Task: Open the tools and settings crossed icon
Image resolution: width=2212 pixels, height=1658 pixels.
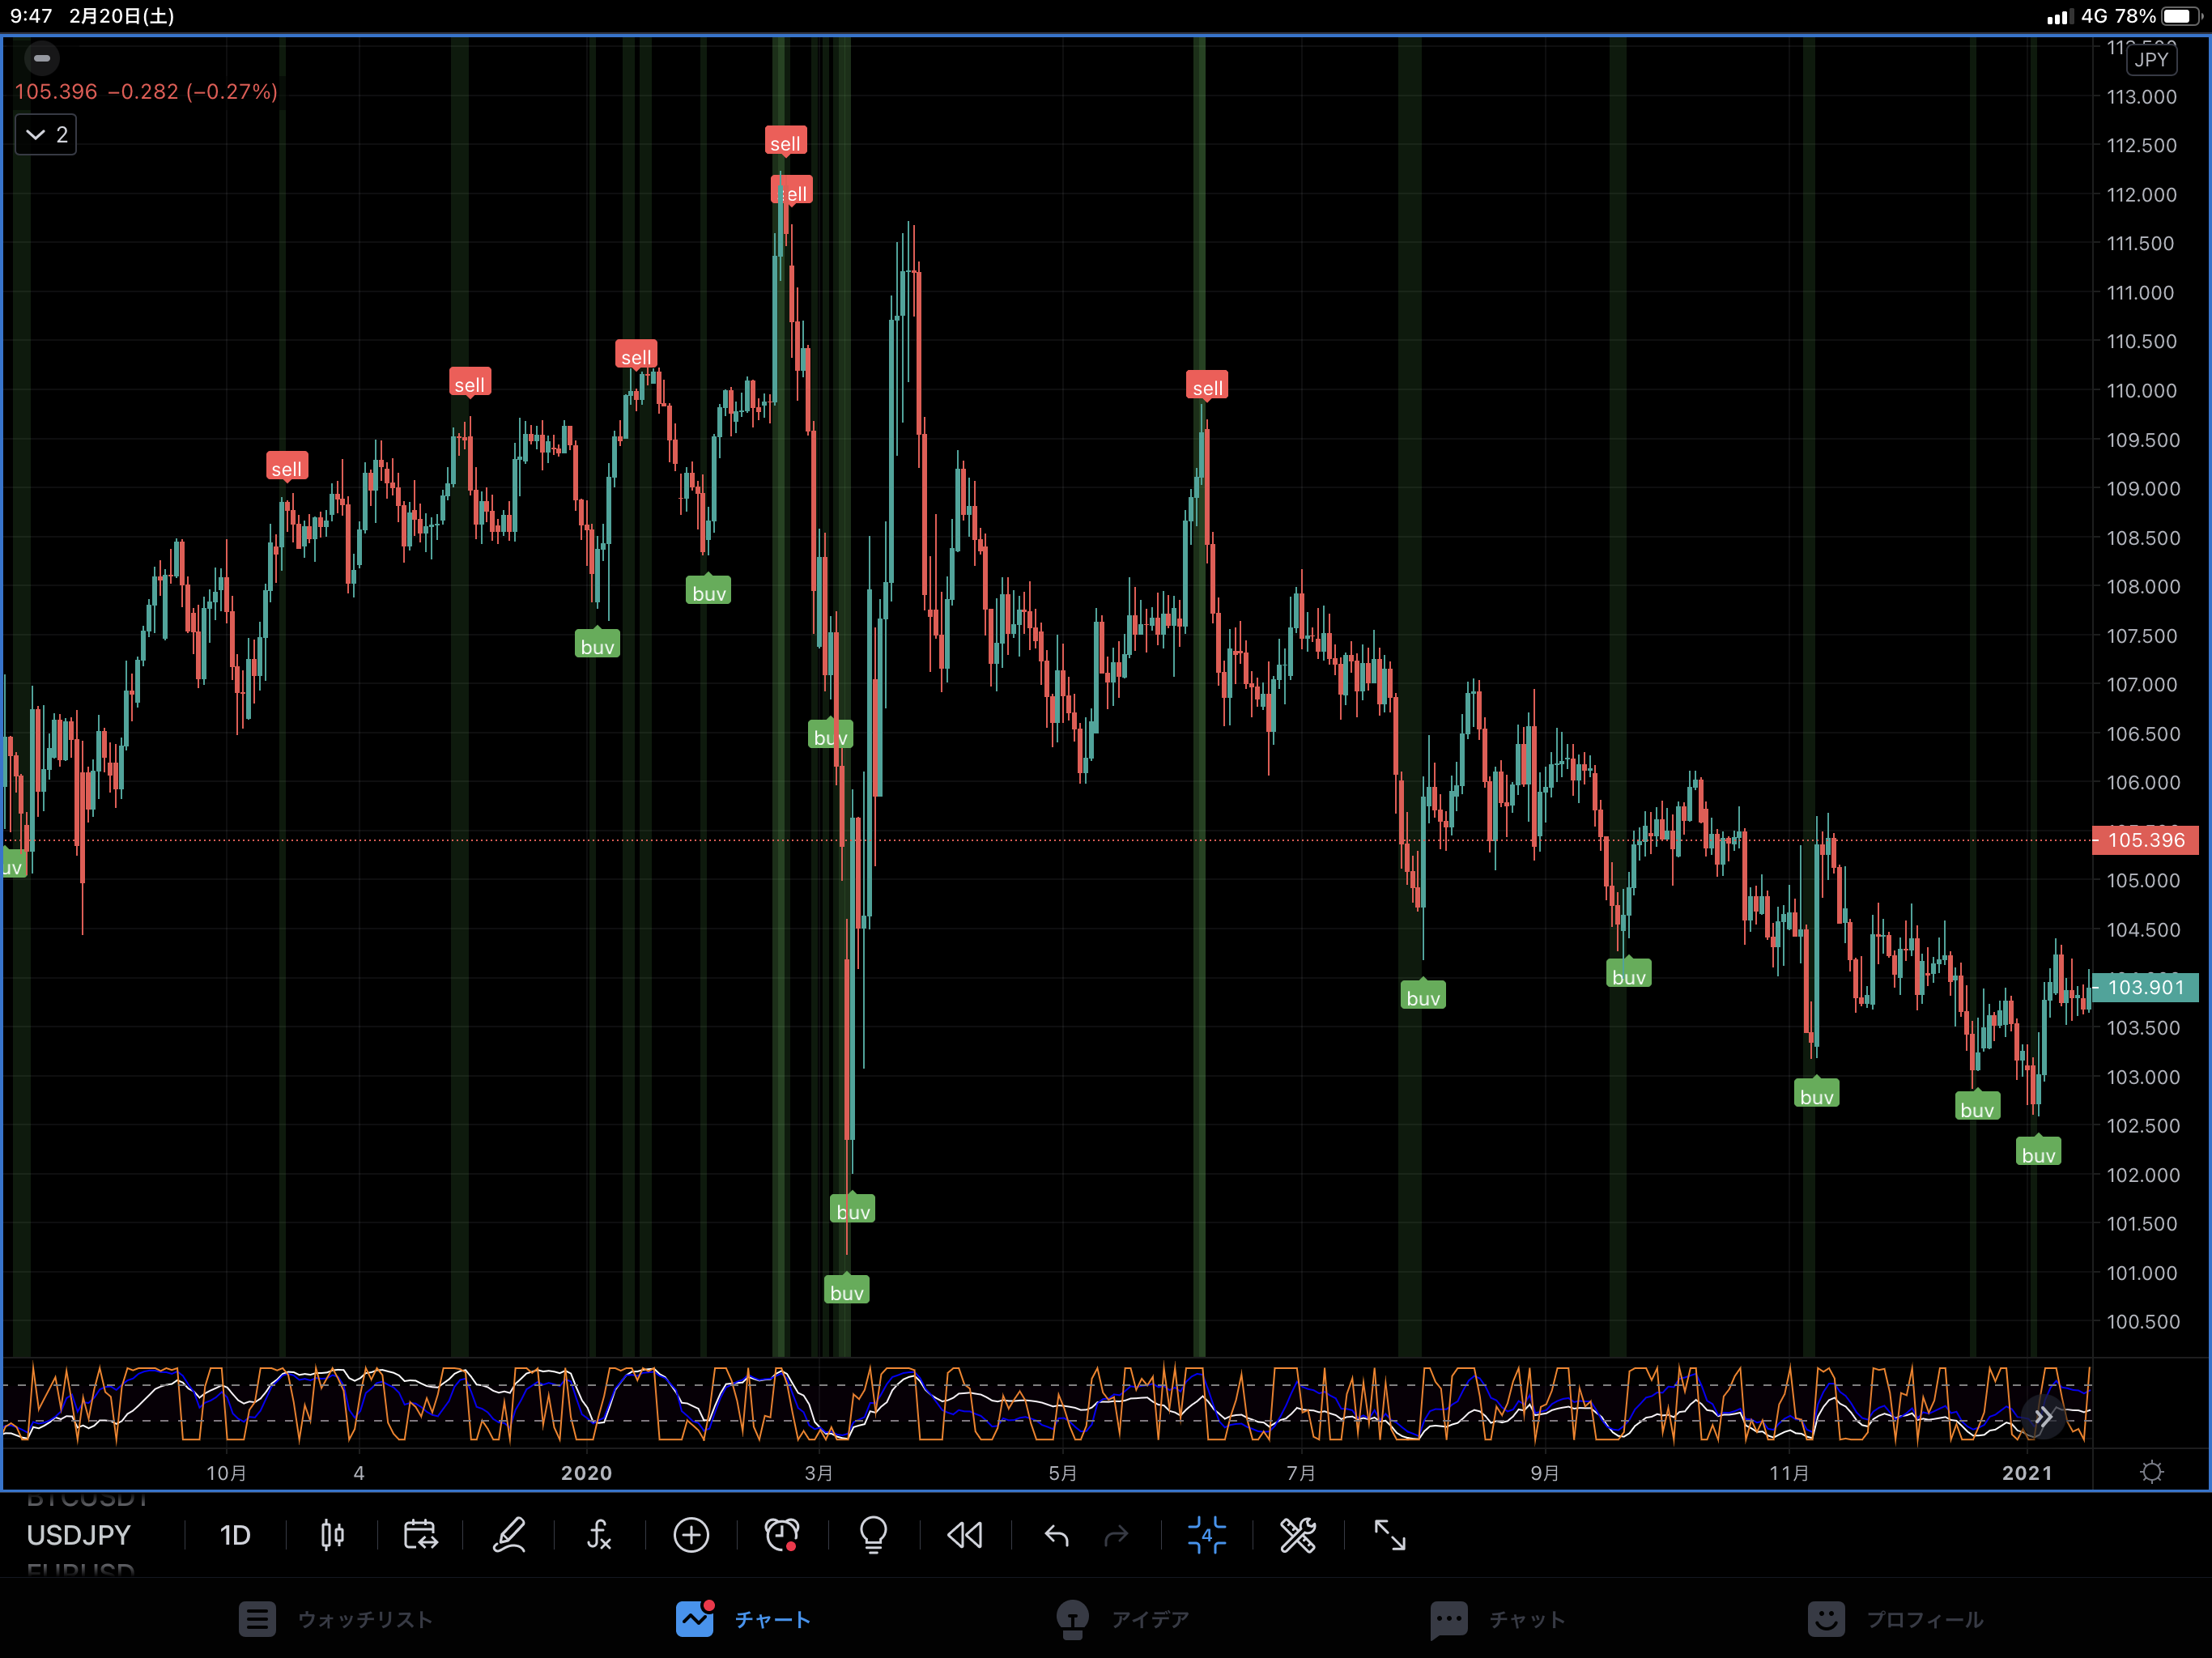Action: coord(1298,1535)
